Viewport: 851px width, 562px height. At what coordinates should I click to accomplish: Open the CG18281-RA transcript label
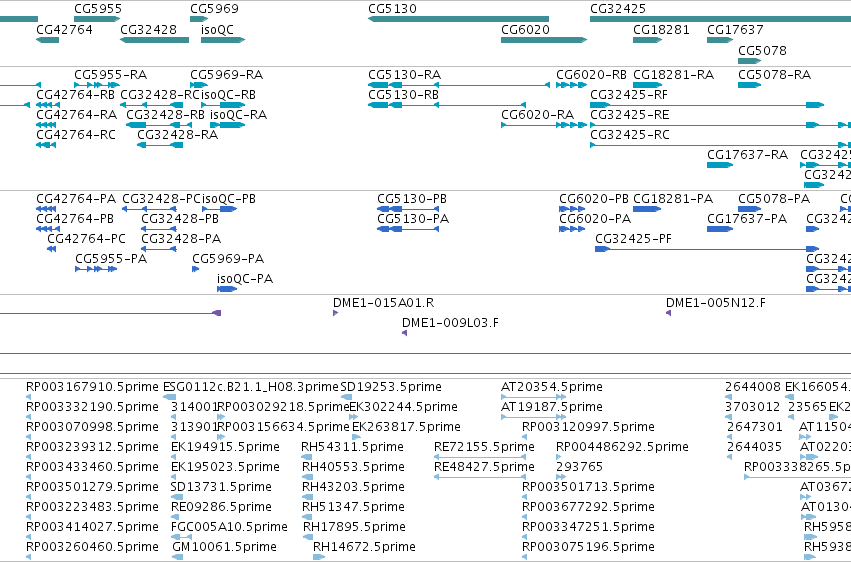pos(674,75)
